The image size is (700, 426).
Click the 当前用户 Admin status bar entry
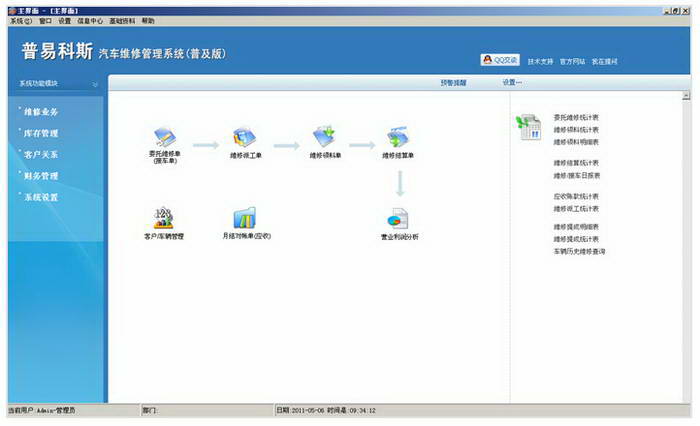tap(42, 410)
